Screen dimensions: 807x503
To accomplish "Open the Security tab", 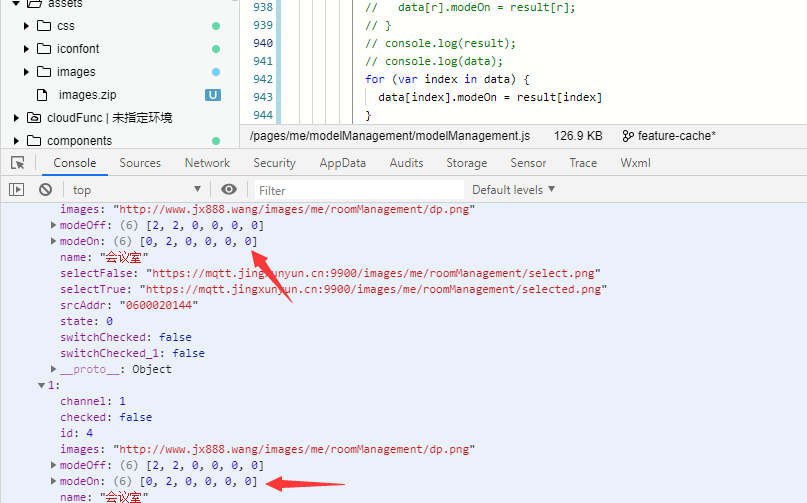I will 274,163.
